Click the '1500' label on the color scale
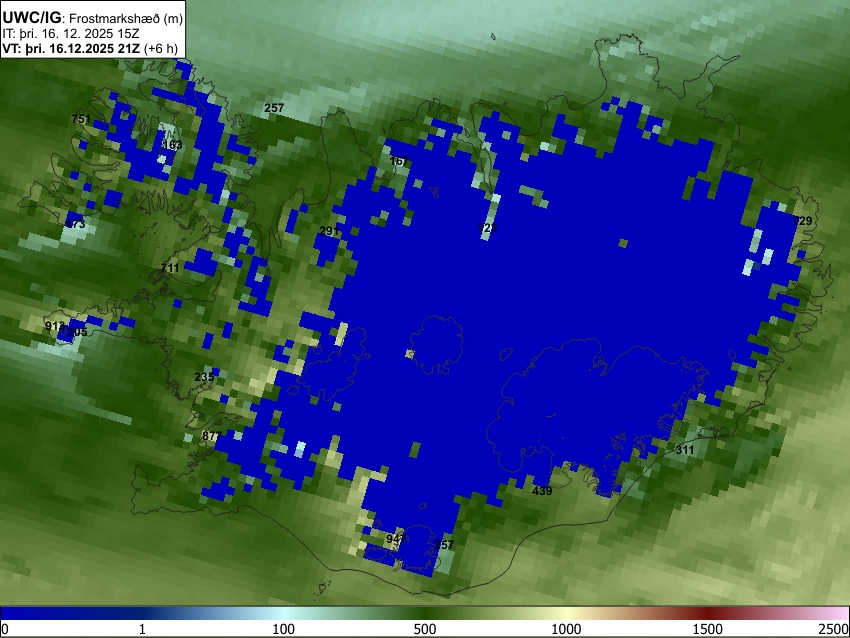 coord(708,629)
